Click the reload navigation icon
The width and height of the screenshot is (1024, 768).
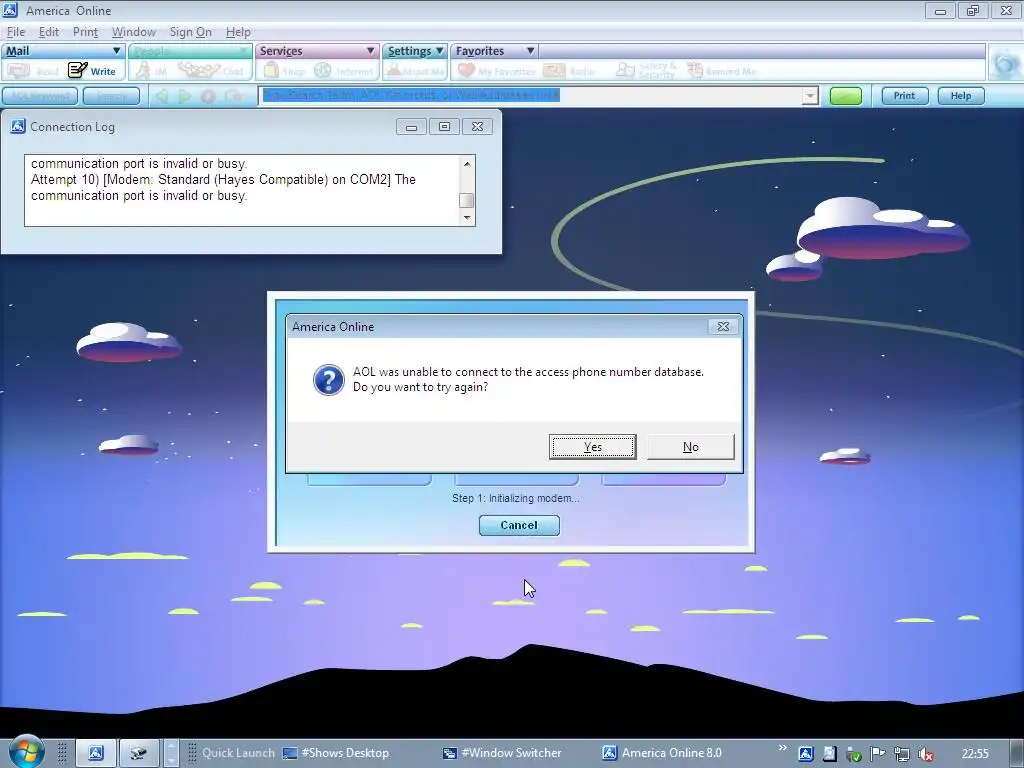pos(234,96)
